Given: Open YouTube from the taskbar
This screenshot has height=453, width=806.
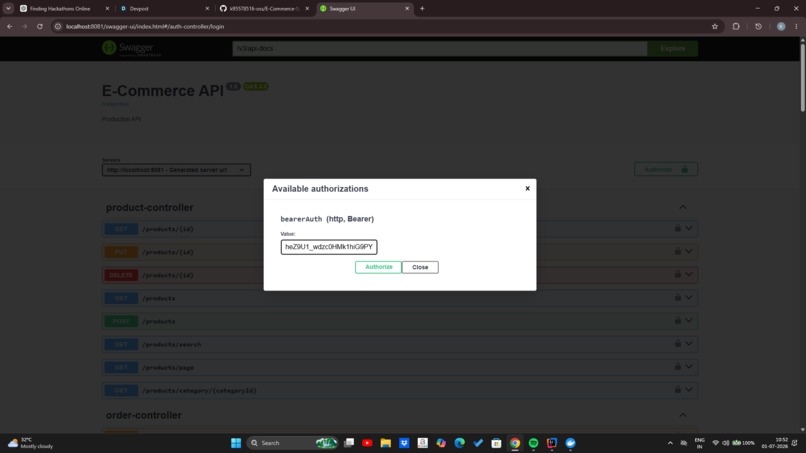Looking at the screenshot, I should (x=367, y=443).
